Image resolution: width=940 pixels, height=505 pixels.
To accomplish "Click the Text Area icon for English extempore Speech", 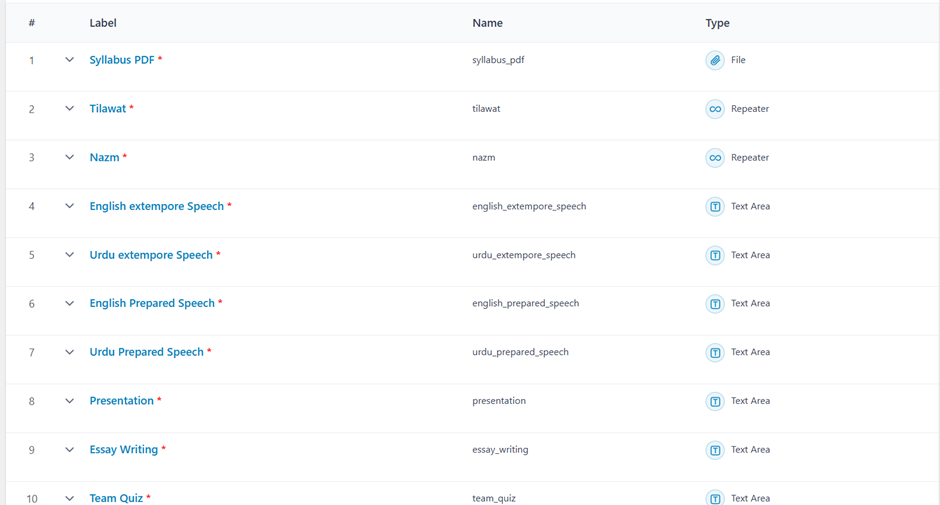I will click(714, 207).
